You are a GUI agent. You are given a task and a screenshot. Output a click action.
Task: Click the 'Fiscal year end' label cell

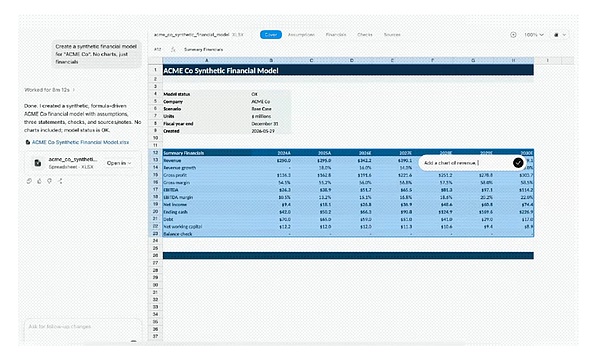pos(207,124)
